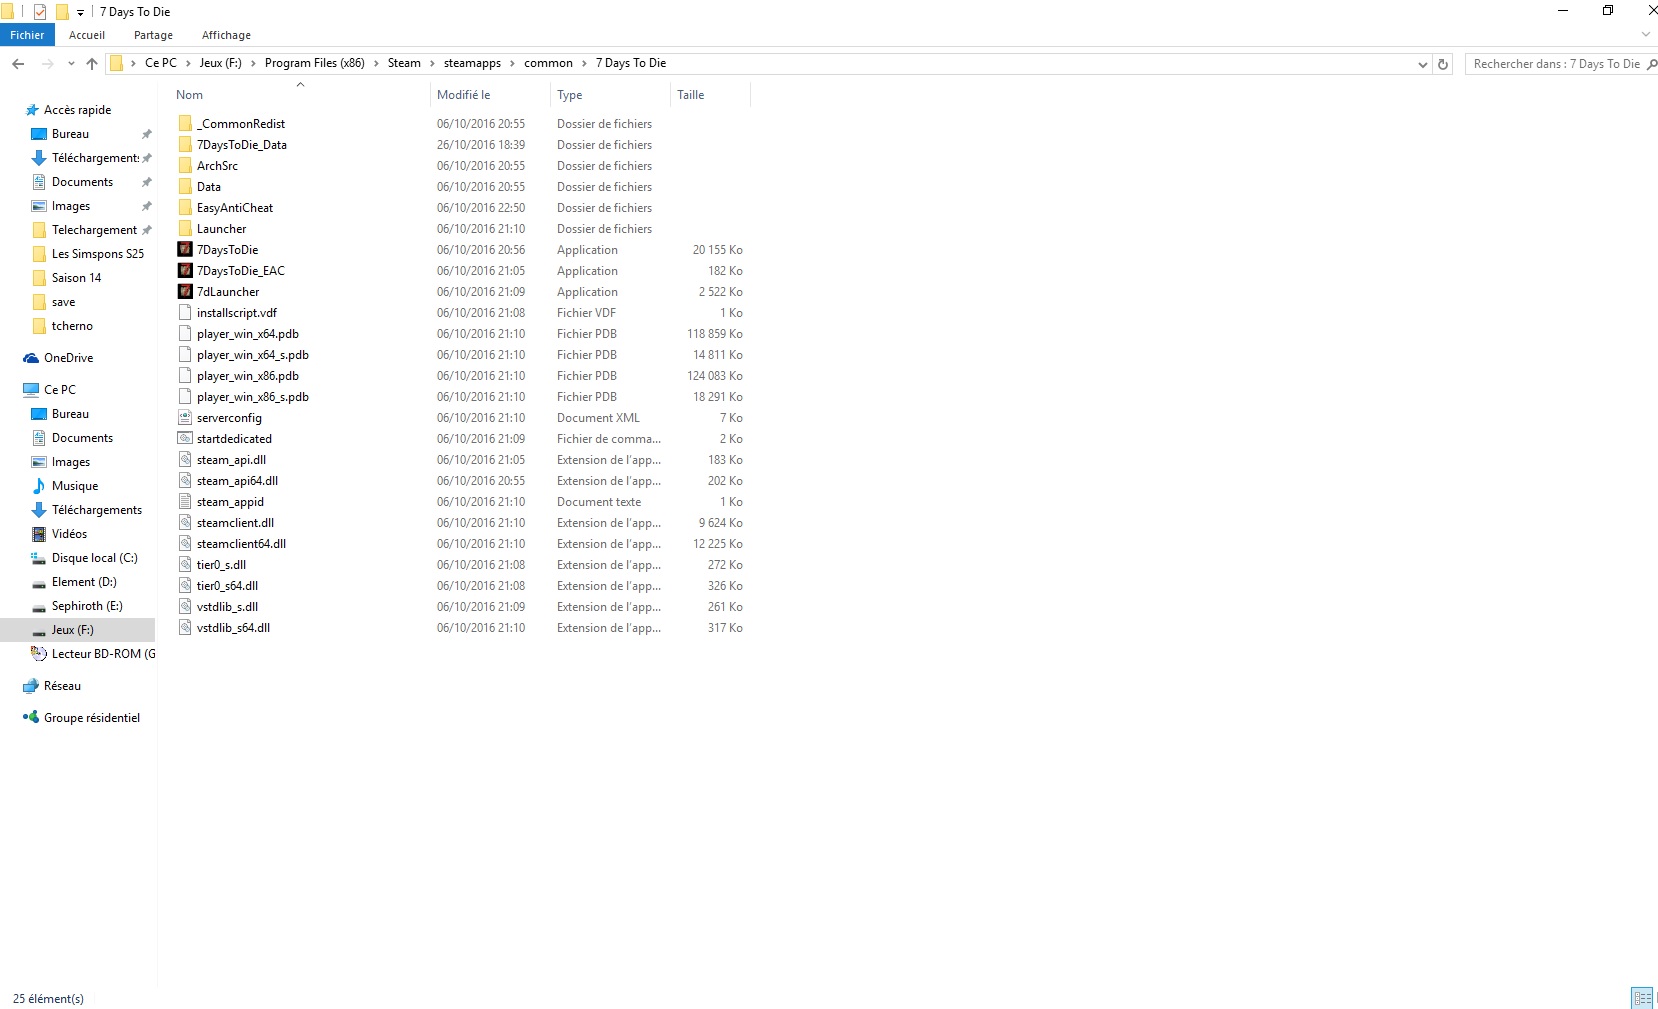1658x1009 pixels.
Task: Select the startdedicated command file icon
Action: click(185, 439)
